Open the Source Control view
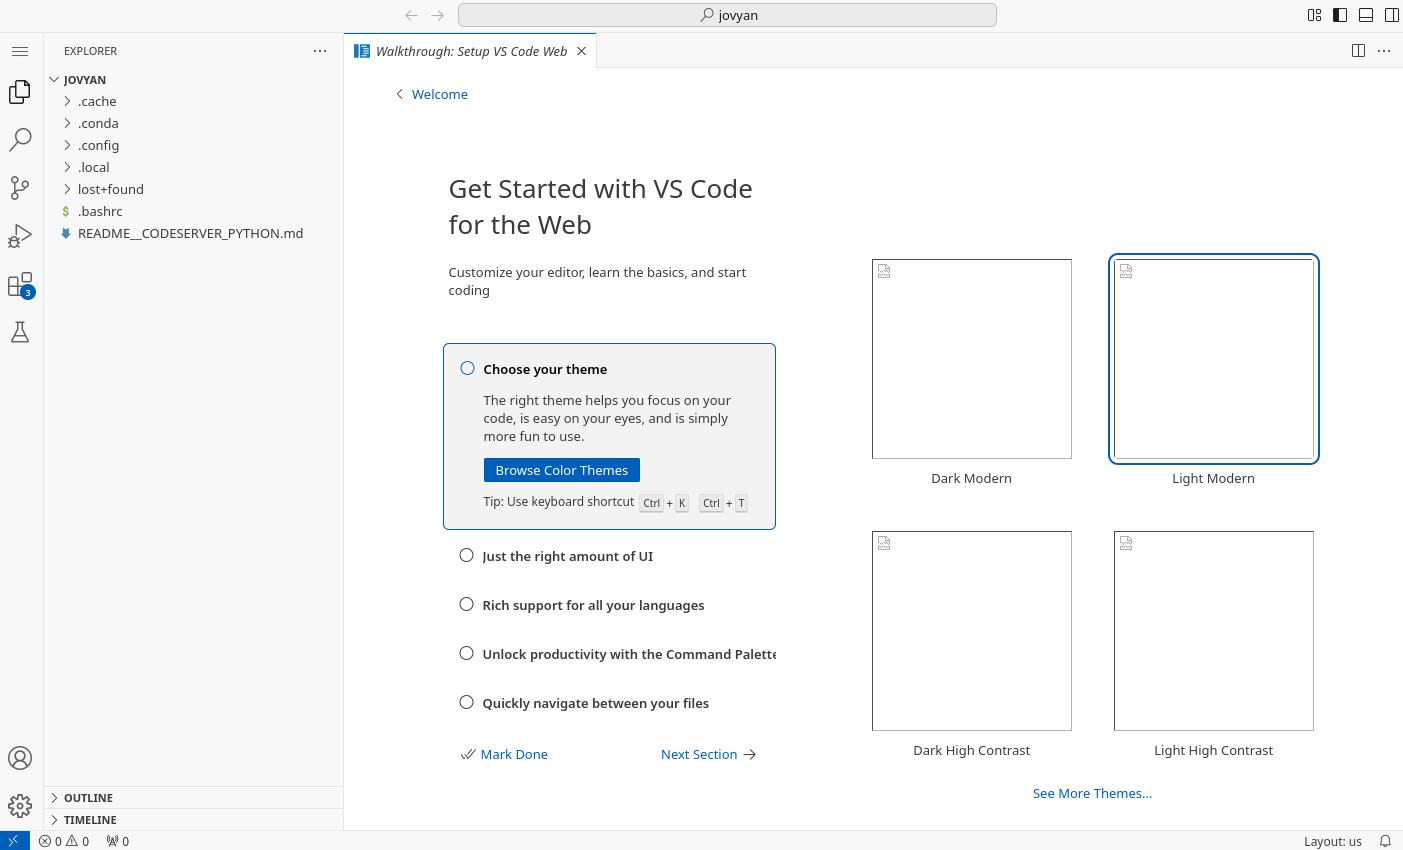 pyautogui.click(x=20, y=187)
